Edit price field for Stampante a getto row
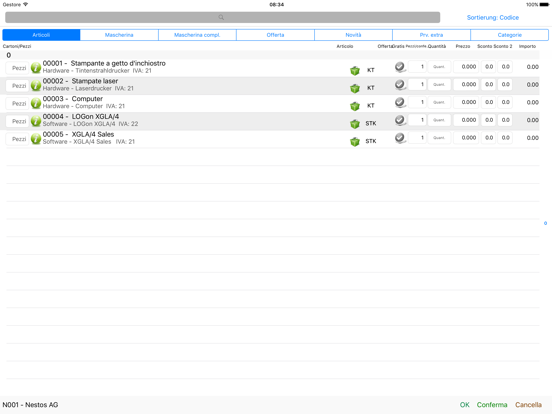Image resolution: width=552 pixels, height=414 pixels. 466,67
